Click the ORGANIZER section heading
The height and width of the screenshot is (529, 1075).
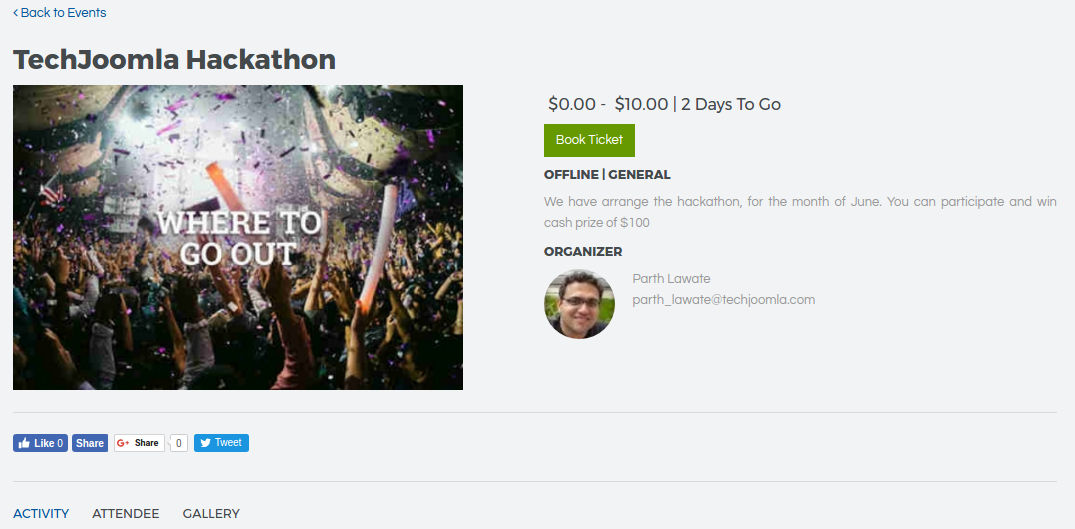pos(583,252)
